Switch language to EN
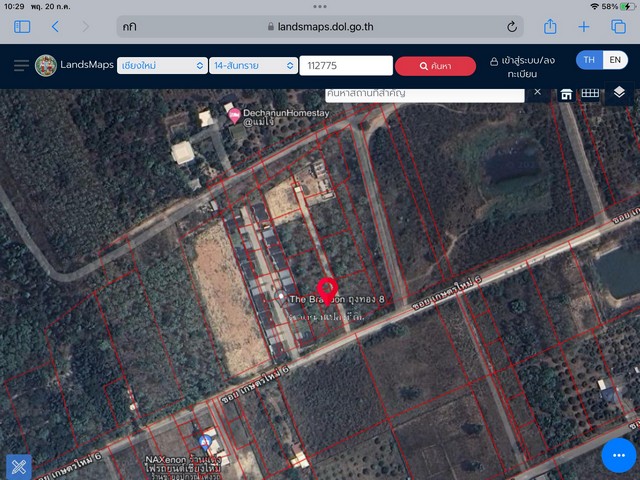Image resolution: width=640 pixels, height=480 pixels. tap(615, 60)
